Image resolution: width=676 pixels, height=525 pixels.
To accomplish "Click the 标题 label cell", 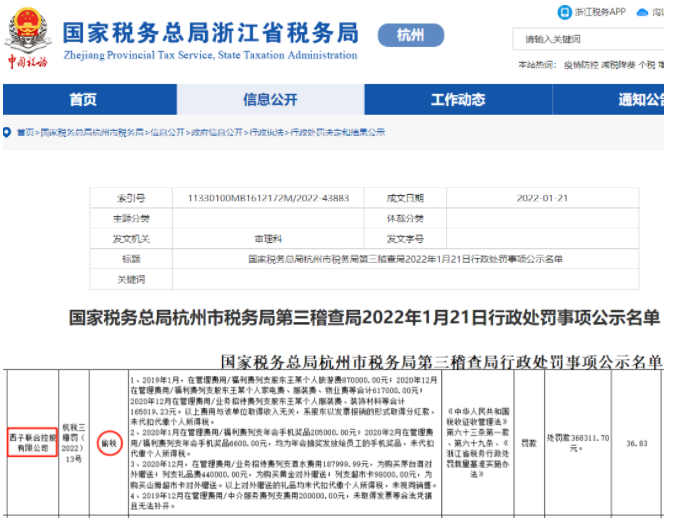I will pos(131,259).
